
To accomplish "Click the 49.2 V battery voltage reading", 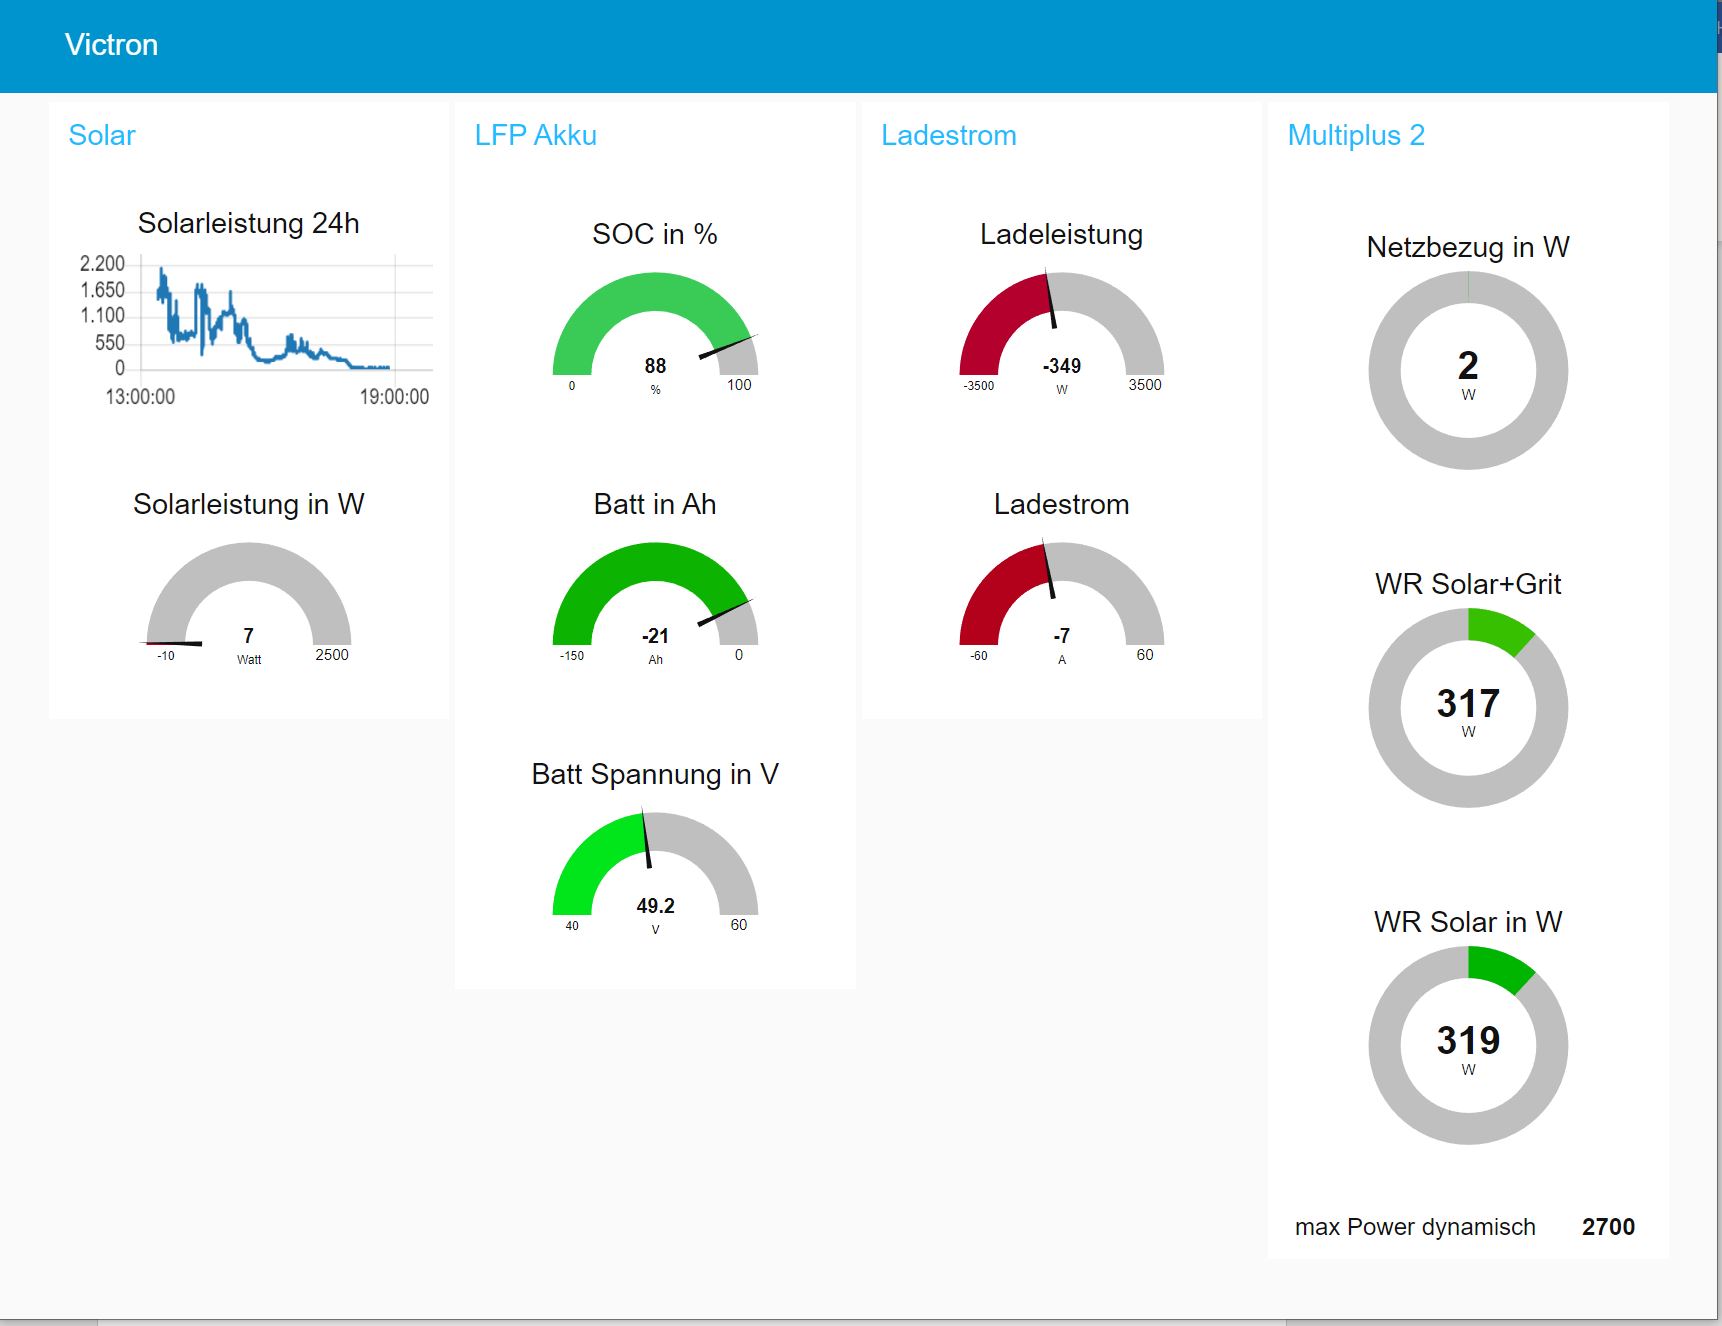I will 655,906.
